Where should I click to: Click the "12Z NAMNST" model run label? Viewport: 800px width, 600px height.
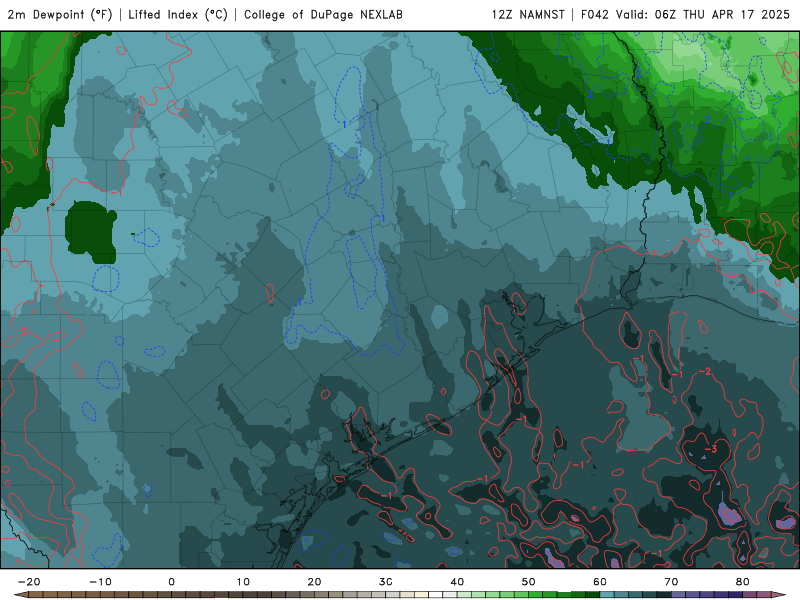(x=528, y=15)
